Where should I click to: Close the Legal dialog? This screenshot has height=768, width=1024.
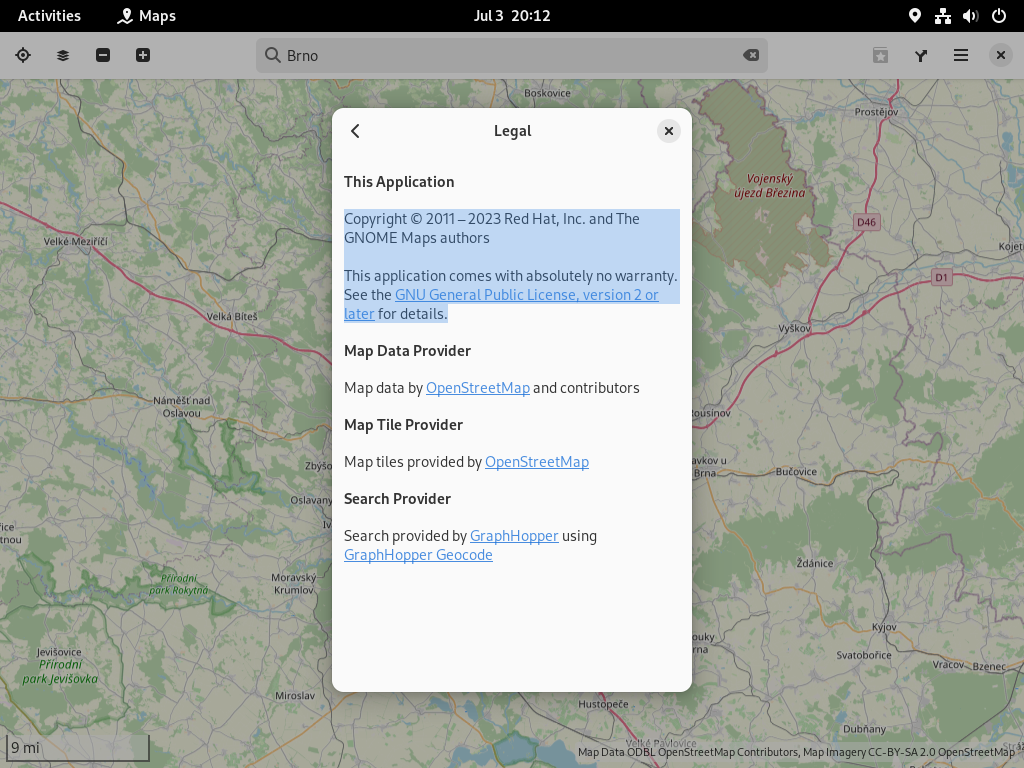point(669,131)
